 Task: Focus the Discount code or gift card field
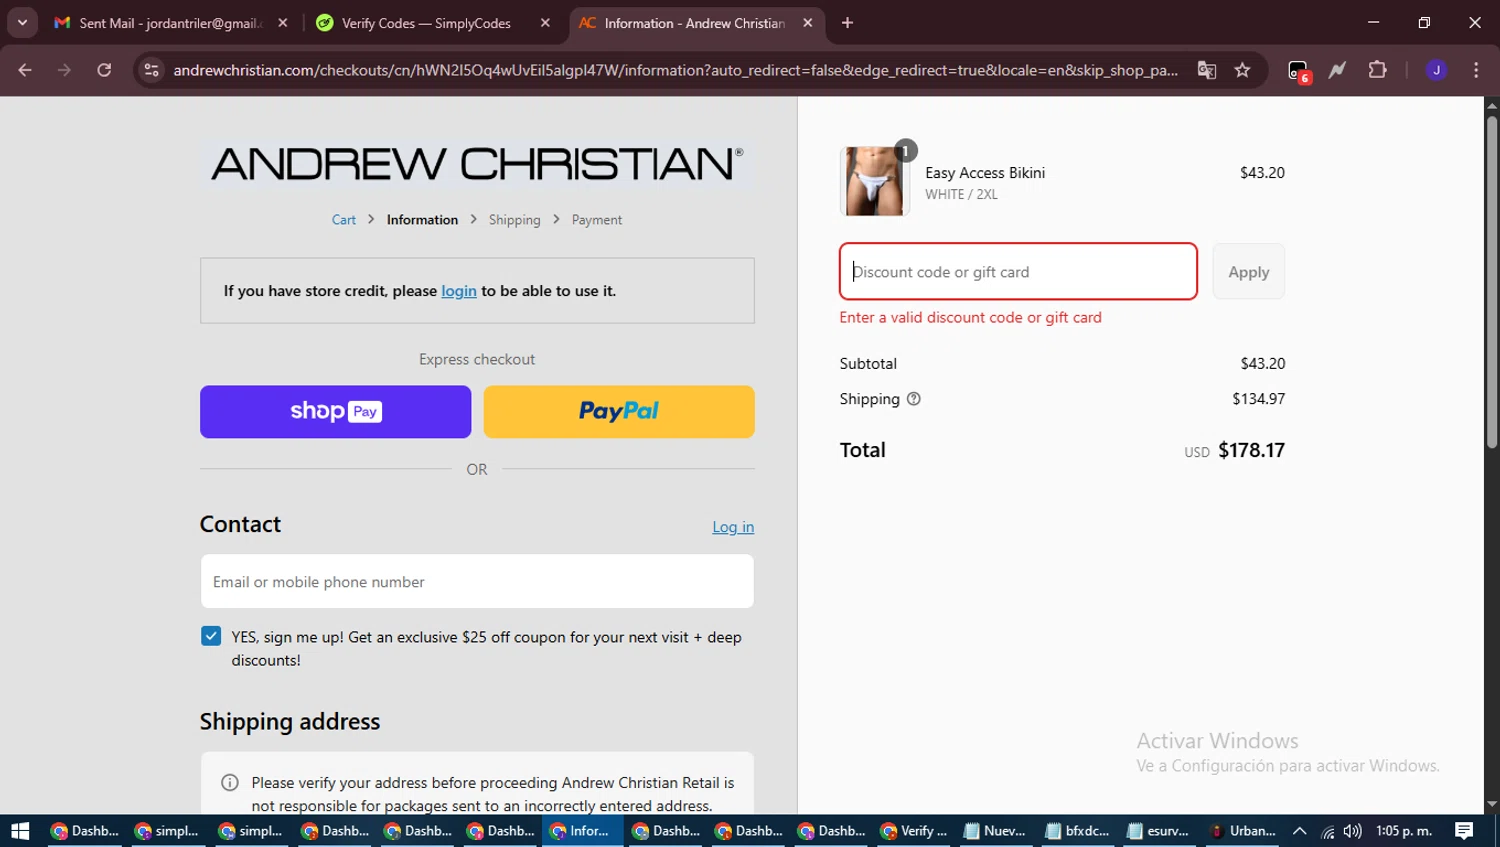pos(1018,271)
